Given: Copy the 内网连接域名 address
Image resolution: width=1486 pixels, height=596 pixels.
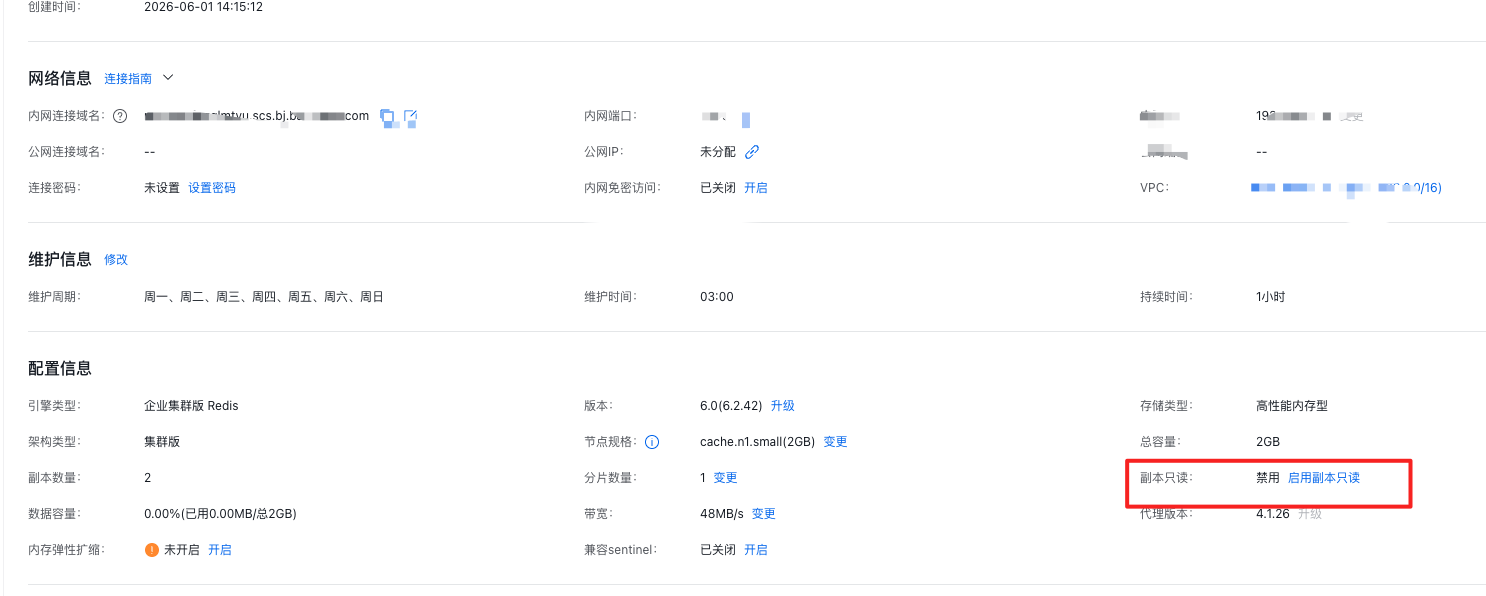Looking at the screenshot, I should pos(387,116).
